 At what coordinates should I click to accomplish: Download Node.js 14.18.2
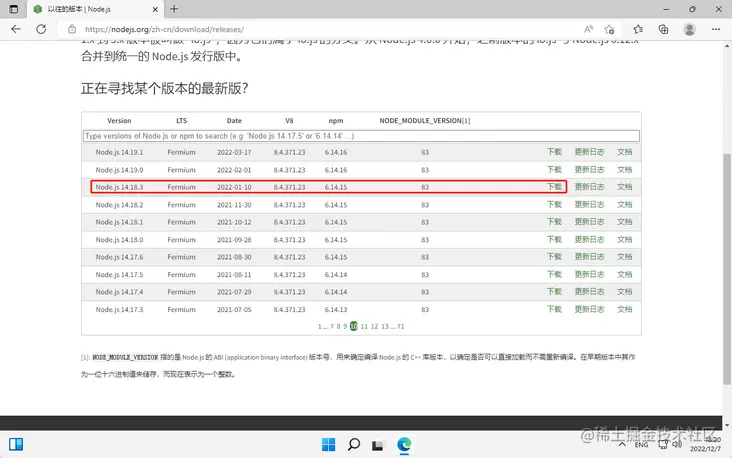click(x=554, y=204)
